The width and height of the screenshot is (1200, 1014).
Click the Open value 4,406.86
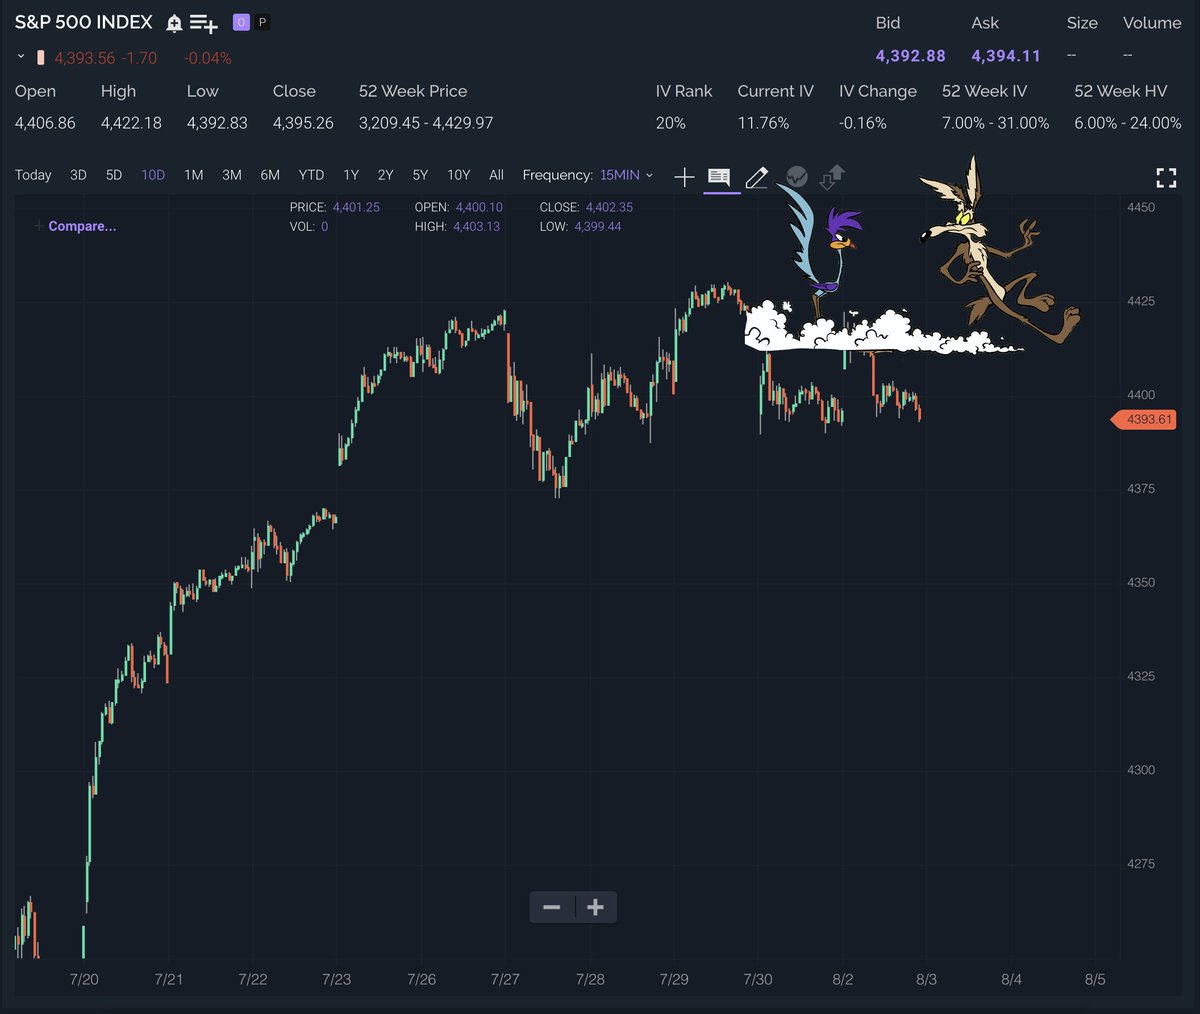(x=45, y=123)
